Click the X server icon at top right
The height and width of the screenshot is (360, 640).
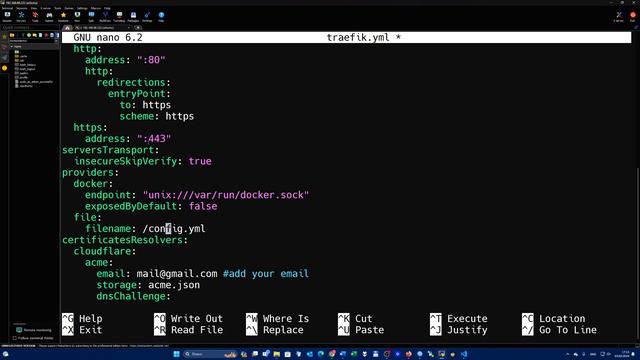point(619,16)
